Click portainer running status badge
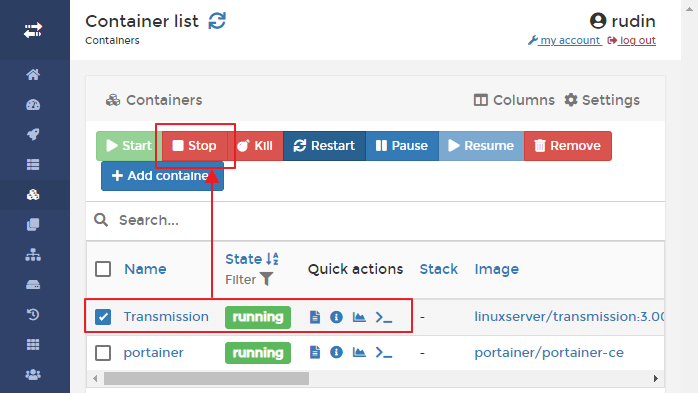This screenshot has height=393, width=698. coord(258,353)
